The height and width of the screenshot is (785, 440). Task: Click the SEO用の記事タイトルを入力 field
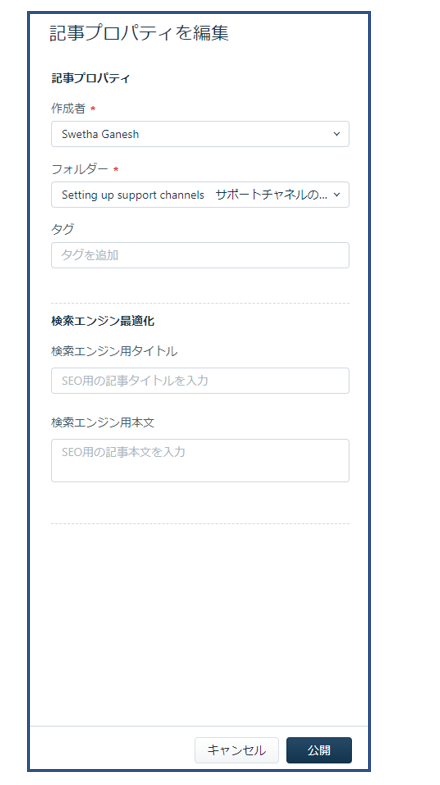point(200,381)
